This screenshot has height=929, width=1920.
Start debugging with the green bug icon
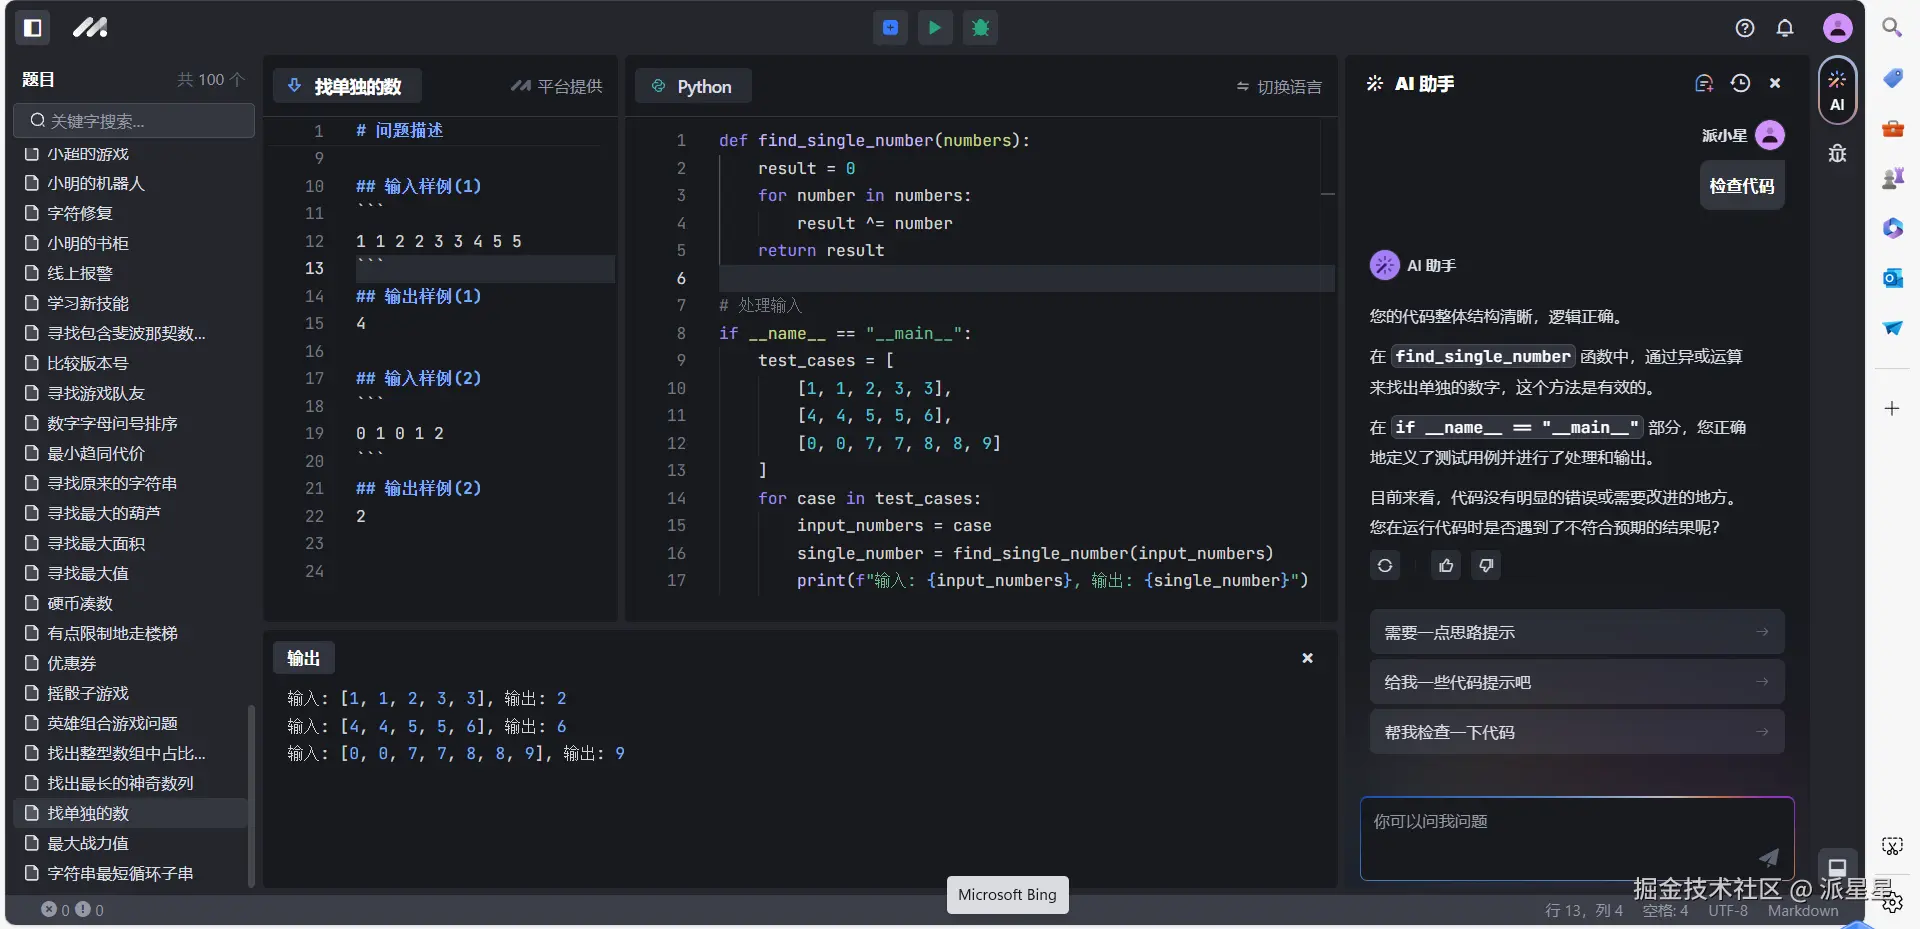(x=981, y=28)
